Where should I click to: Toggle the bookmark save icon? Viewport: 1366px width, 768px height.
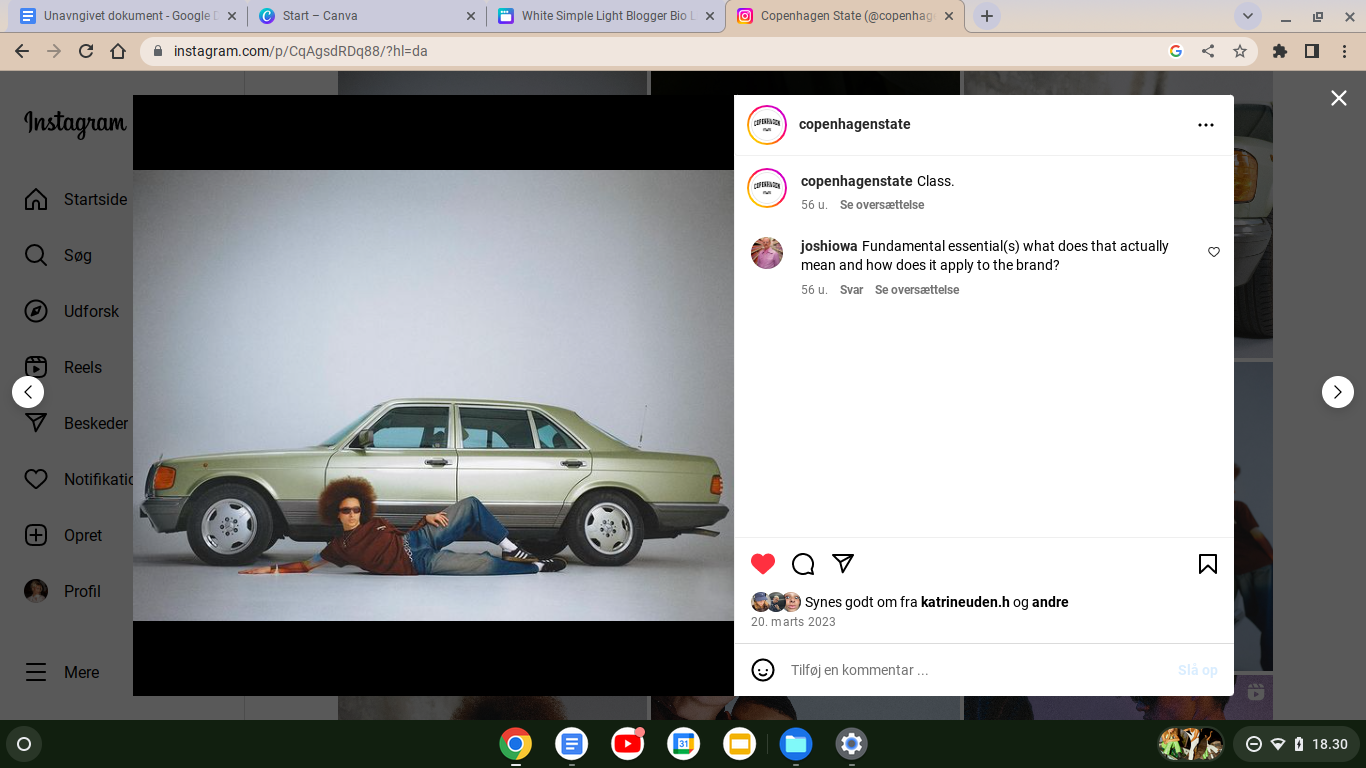tap(1207, 564)
